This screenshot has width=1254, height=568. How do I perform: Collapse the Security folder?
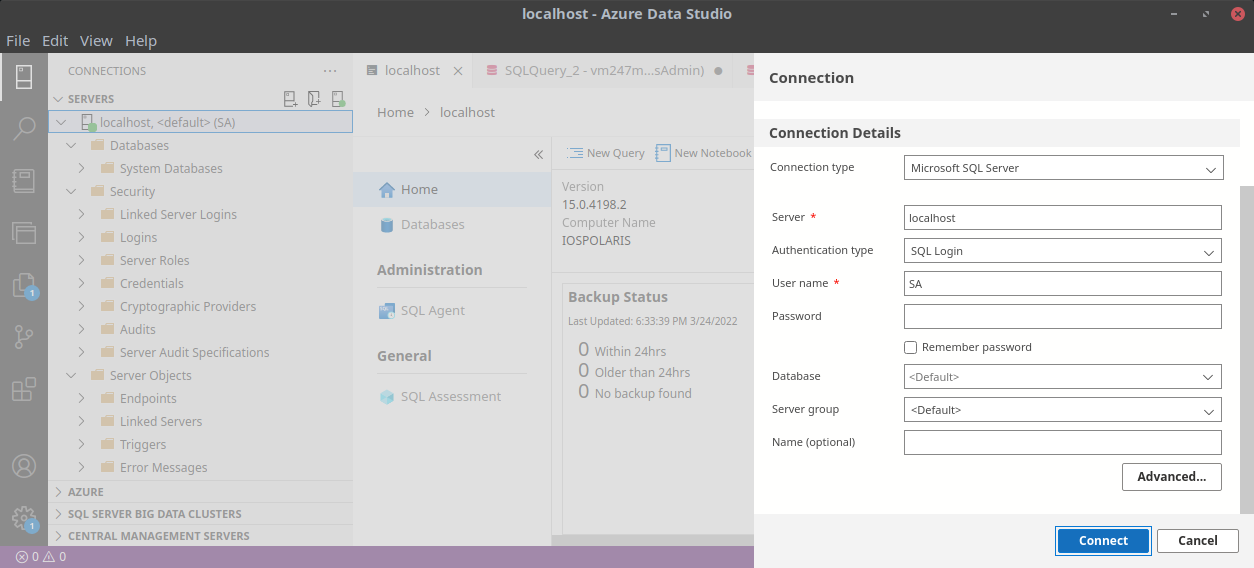71,191
